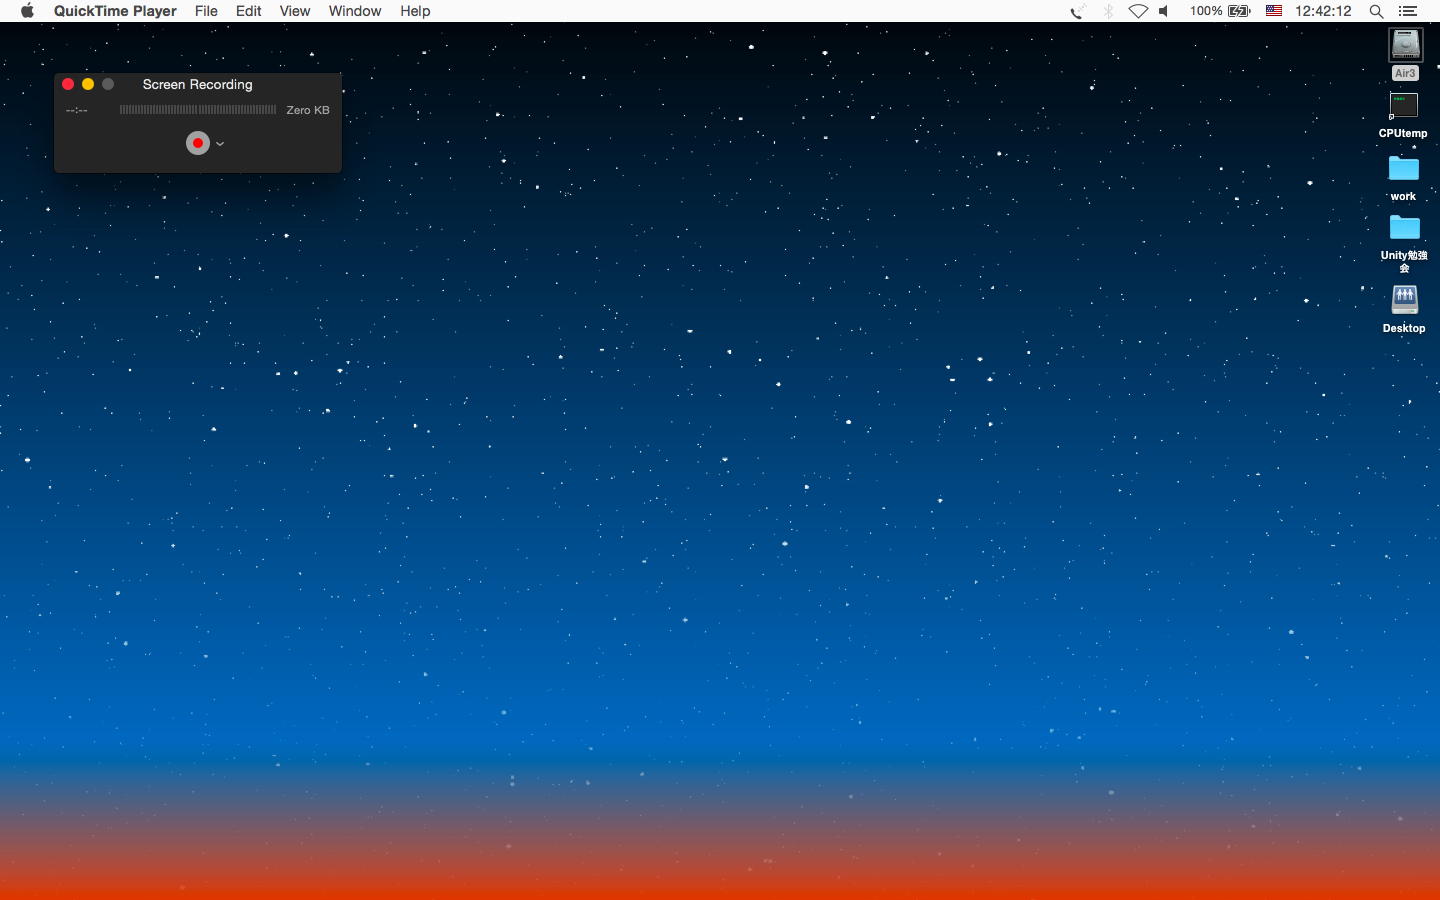Start recording with the red record button
Viewport: 1440px width, 900px height.
(x=198, y=143)
